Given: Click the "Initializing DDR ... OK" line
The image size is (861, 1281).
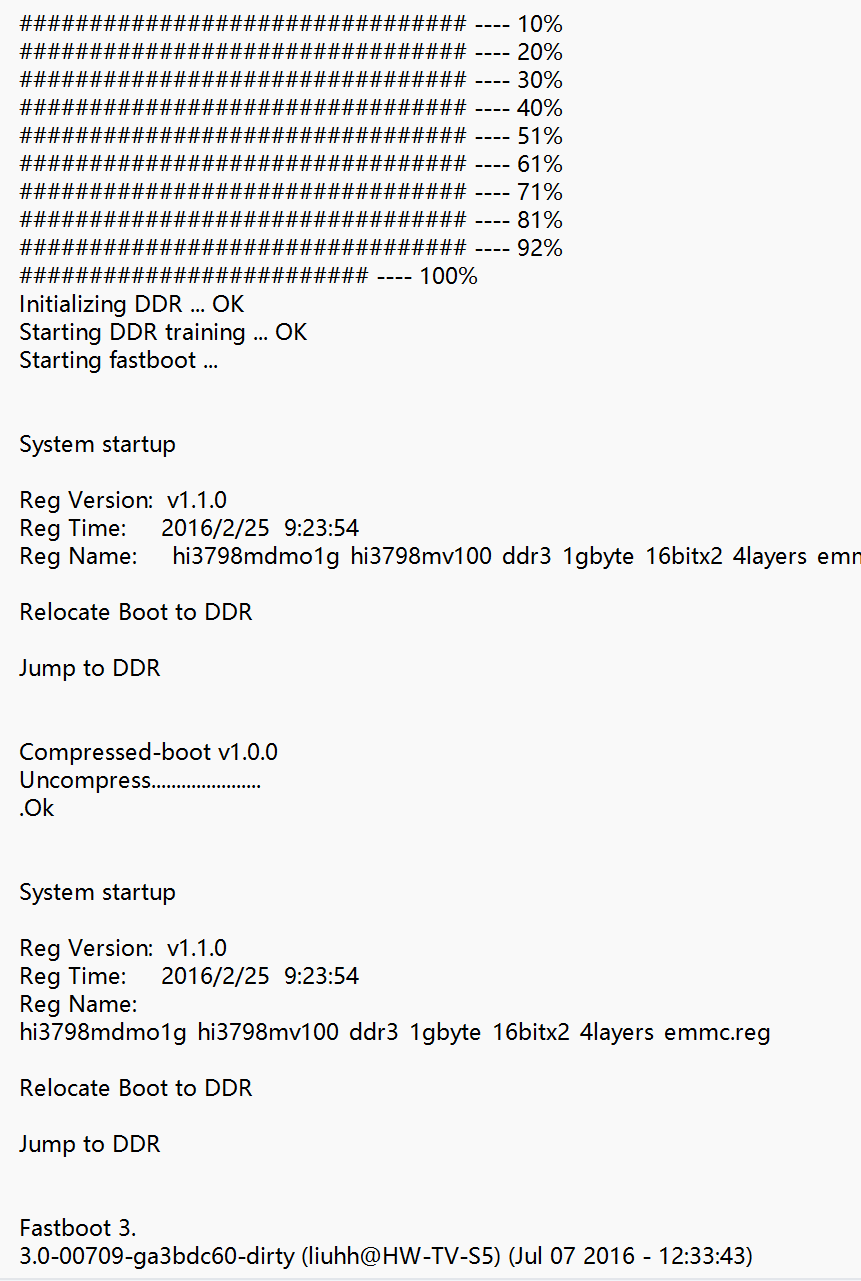Looking at the screenshot, I should click(x=131, y=304).
